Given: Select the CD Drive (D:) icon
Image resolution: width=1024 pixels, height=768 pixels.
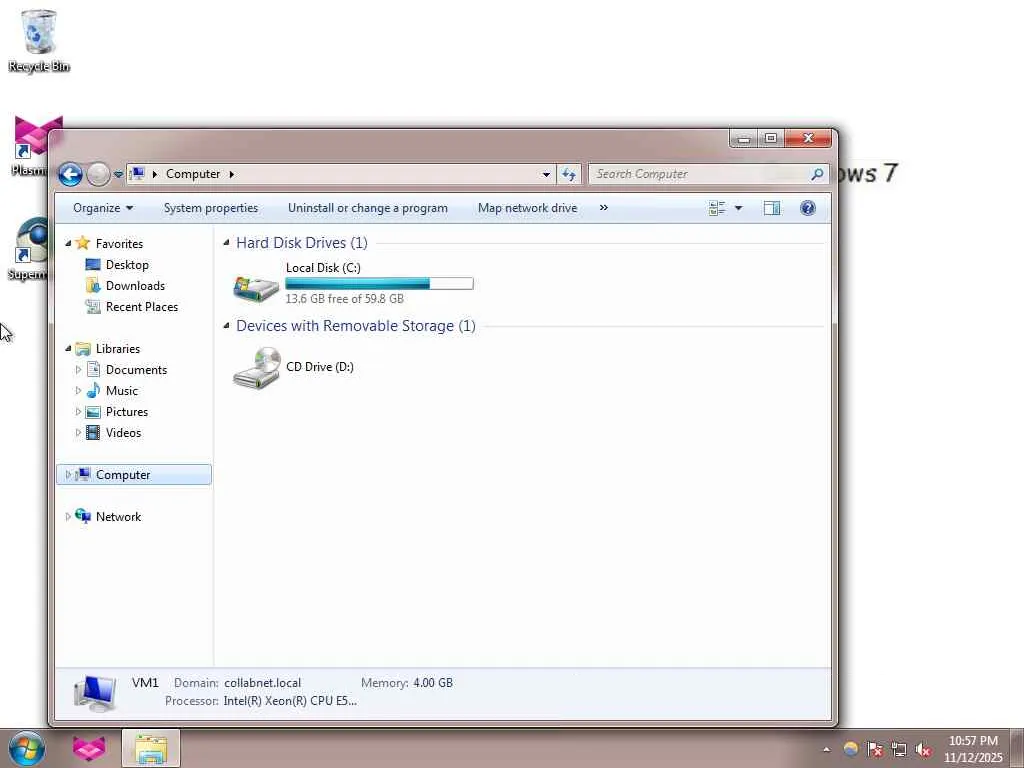Looking at the screenshot, I should tap(257, 368).
